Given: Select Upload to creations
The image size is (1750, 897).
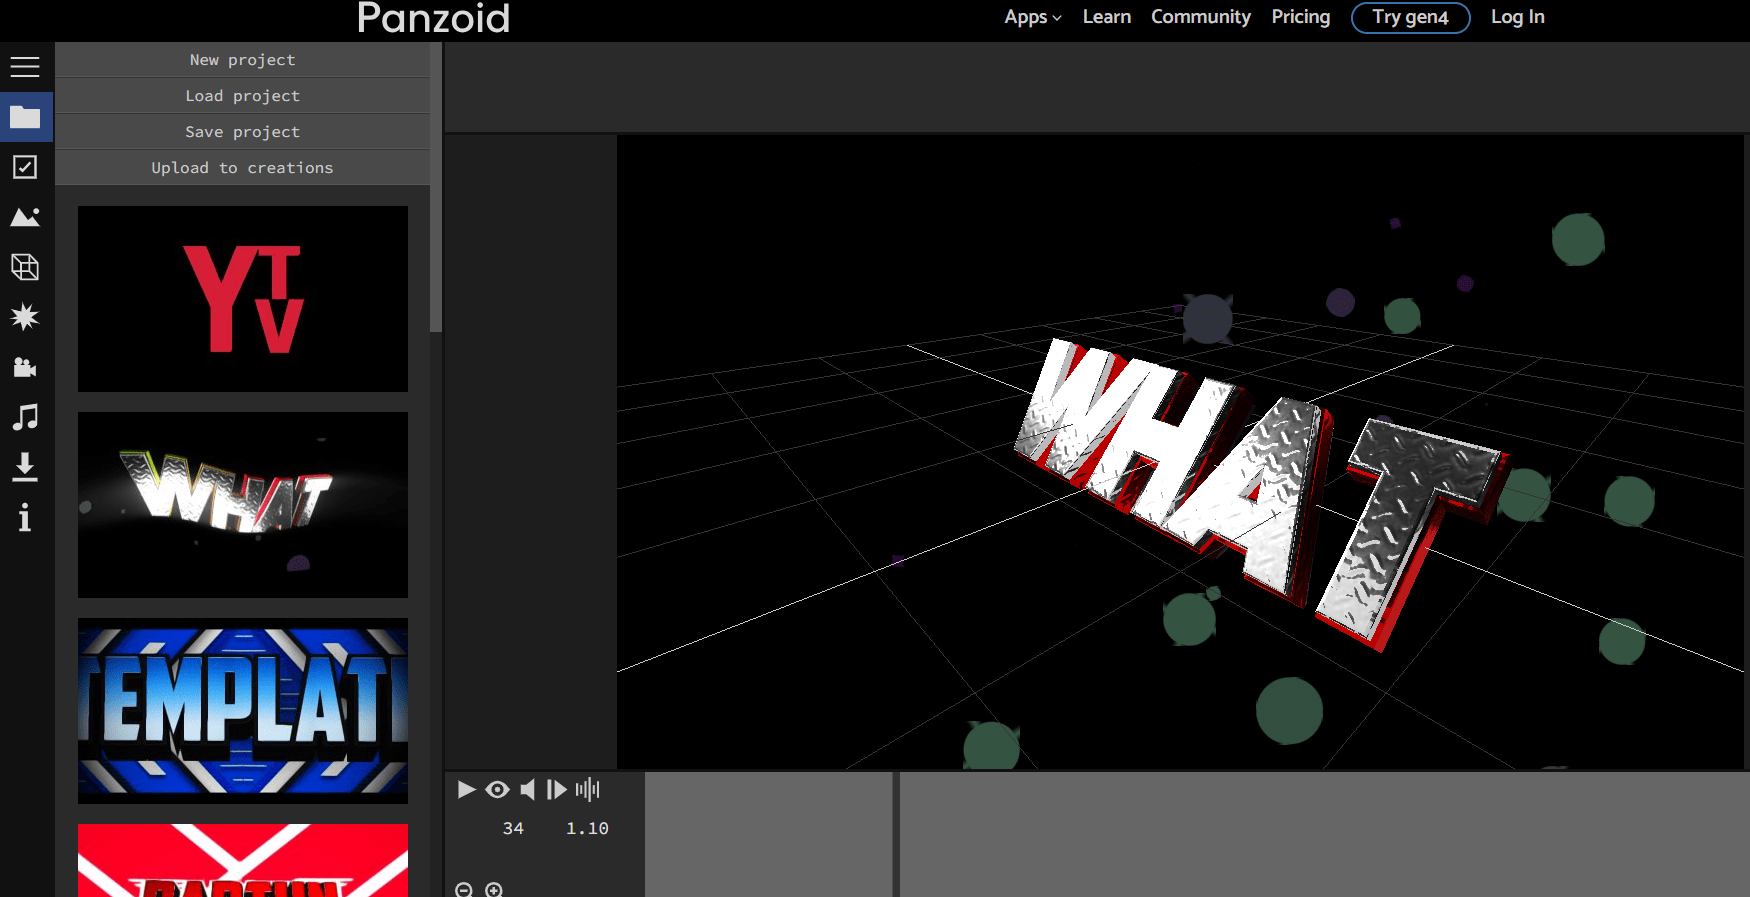Looking at the screenshot, I should coord(242,168).
